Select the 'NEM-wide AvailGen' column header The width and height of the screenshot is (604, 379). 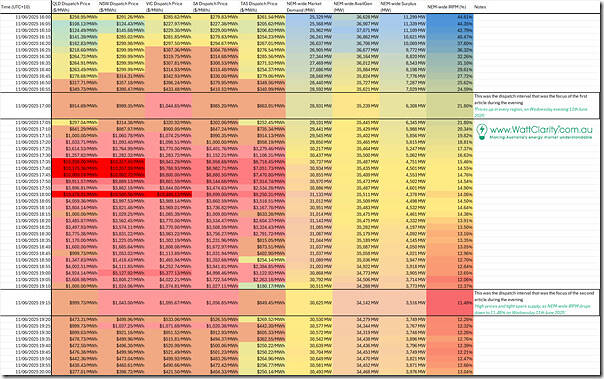(356, 7)
